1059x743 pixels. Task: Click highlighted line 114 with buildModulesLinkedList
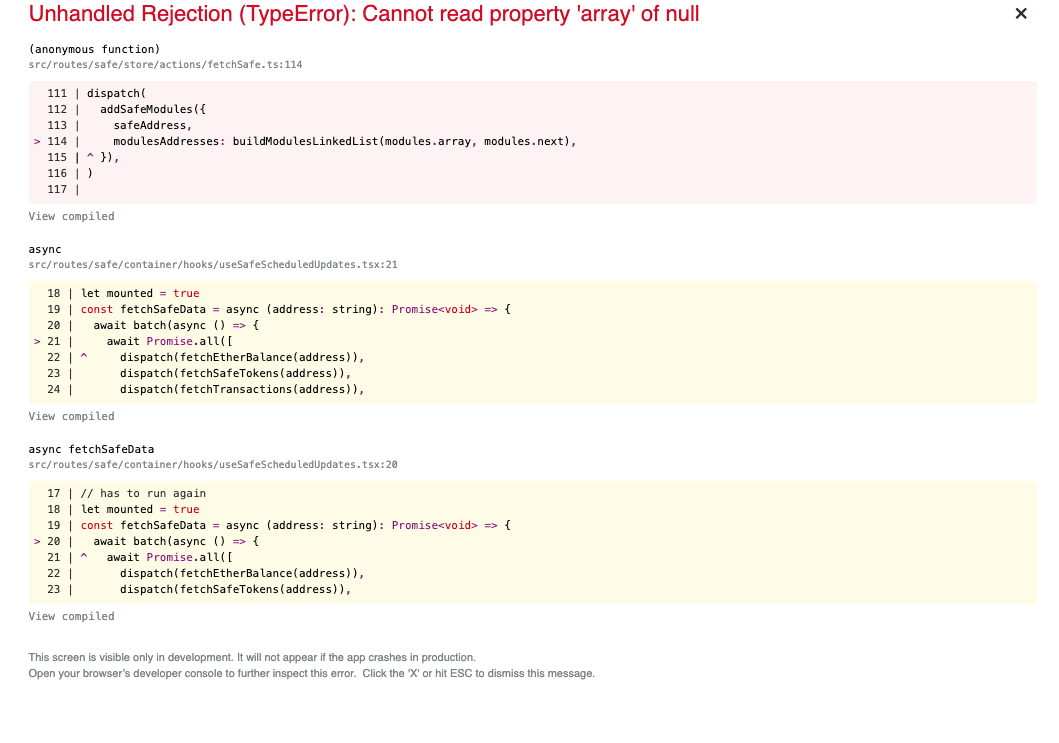click(305, 141)
